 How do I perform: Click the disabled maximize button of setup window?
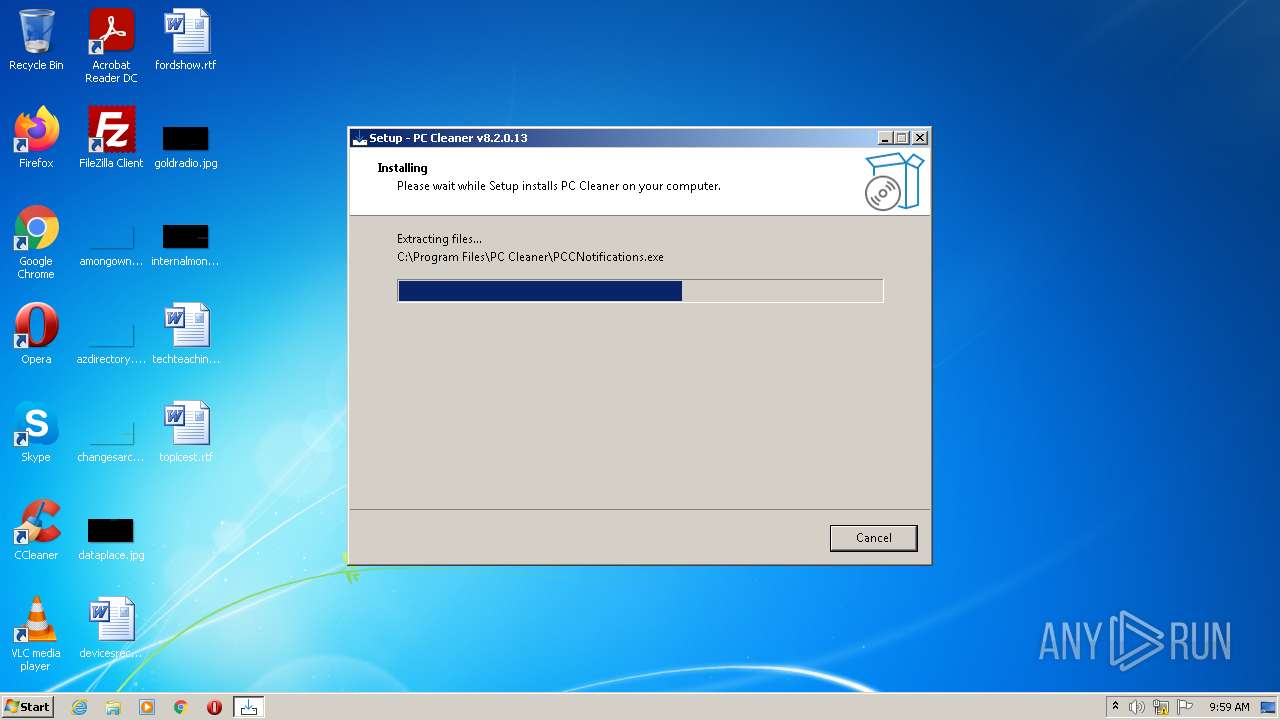pyautogui.click(x=902, y=138)
